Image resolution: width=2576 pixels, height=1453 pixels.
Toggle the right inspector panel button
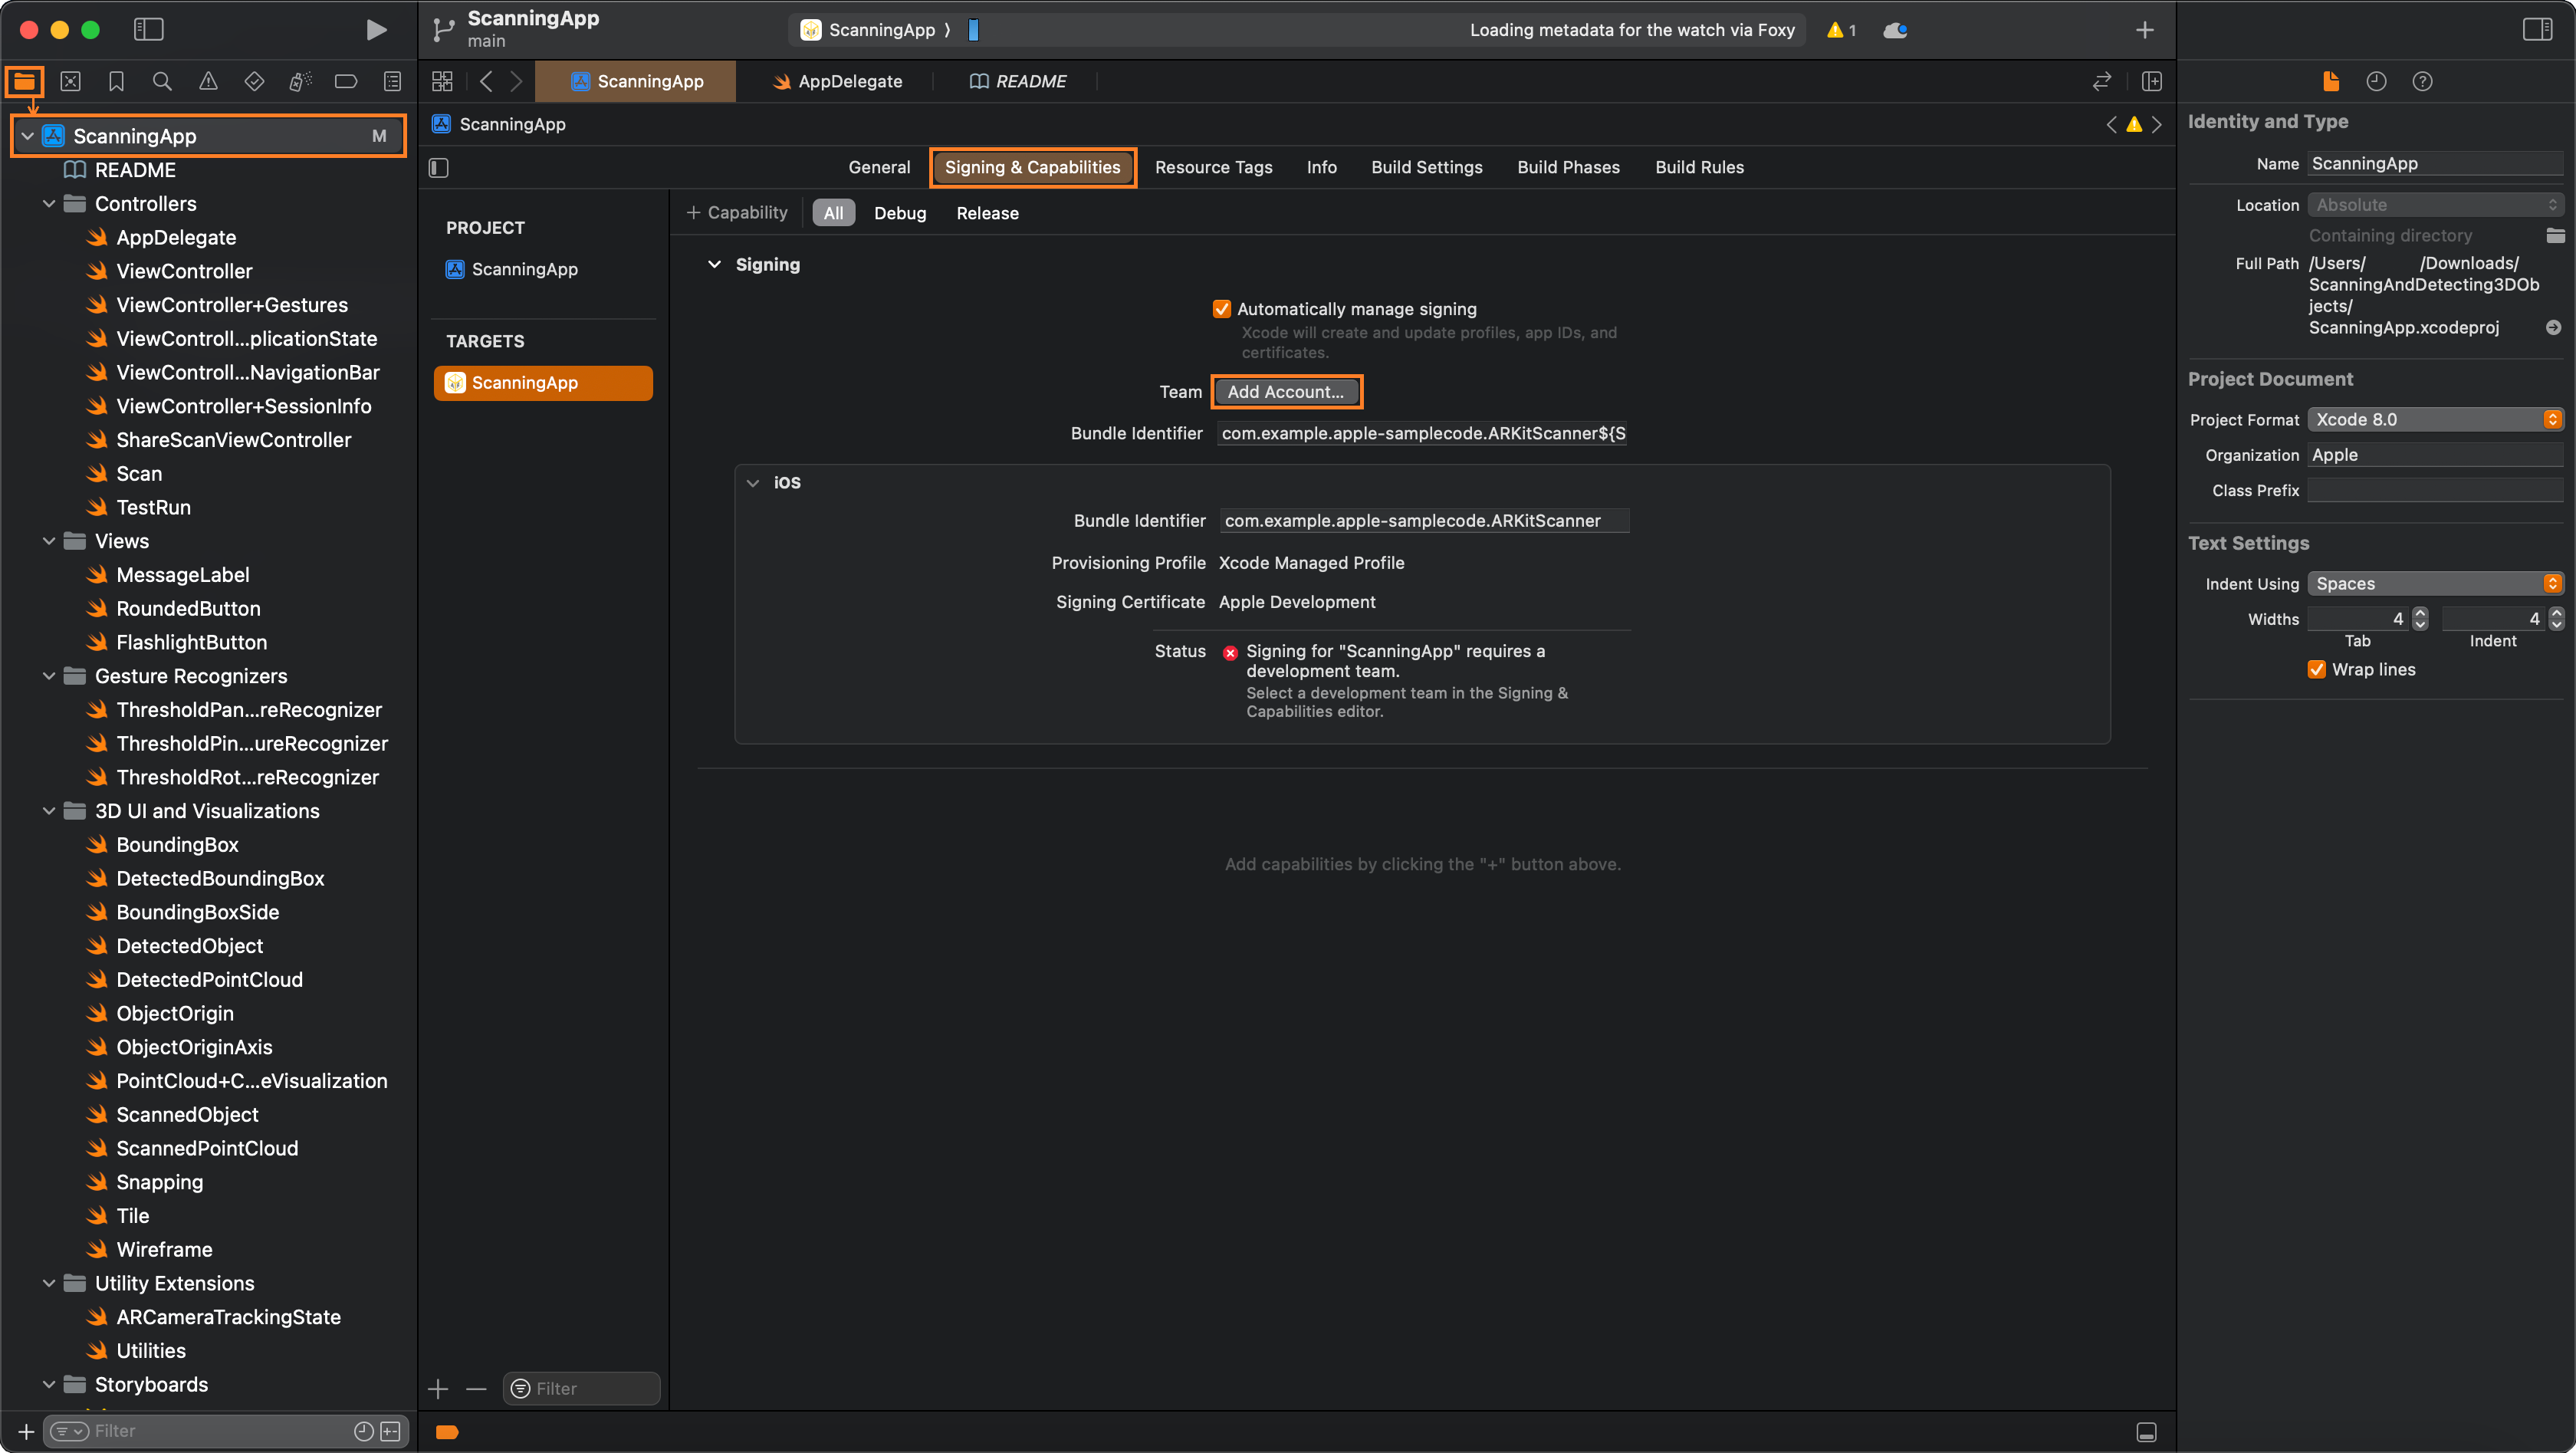click(2537, 30)
